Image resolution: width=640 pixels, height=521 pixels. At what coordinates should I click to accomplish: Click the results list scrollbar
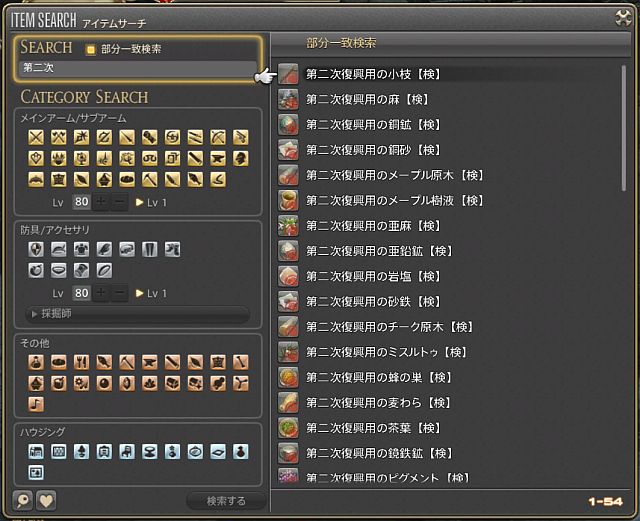click(x=624, y=128)
